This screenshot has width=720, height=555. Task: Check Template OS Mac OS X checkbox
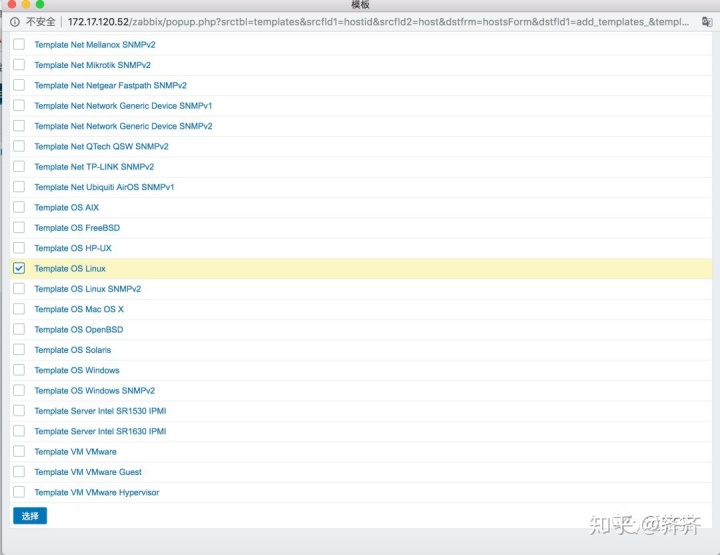[19, 309]
